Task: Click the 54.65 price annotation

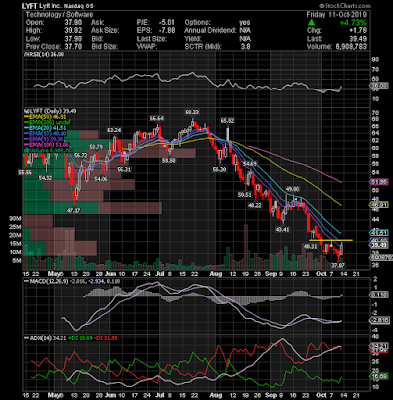Action: (250, 164)
